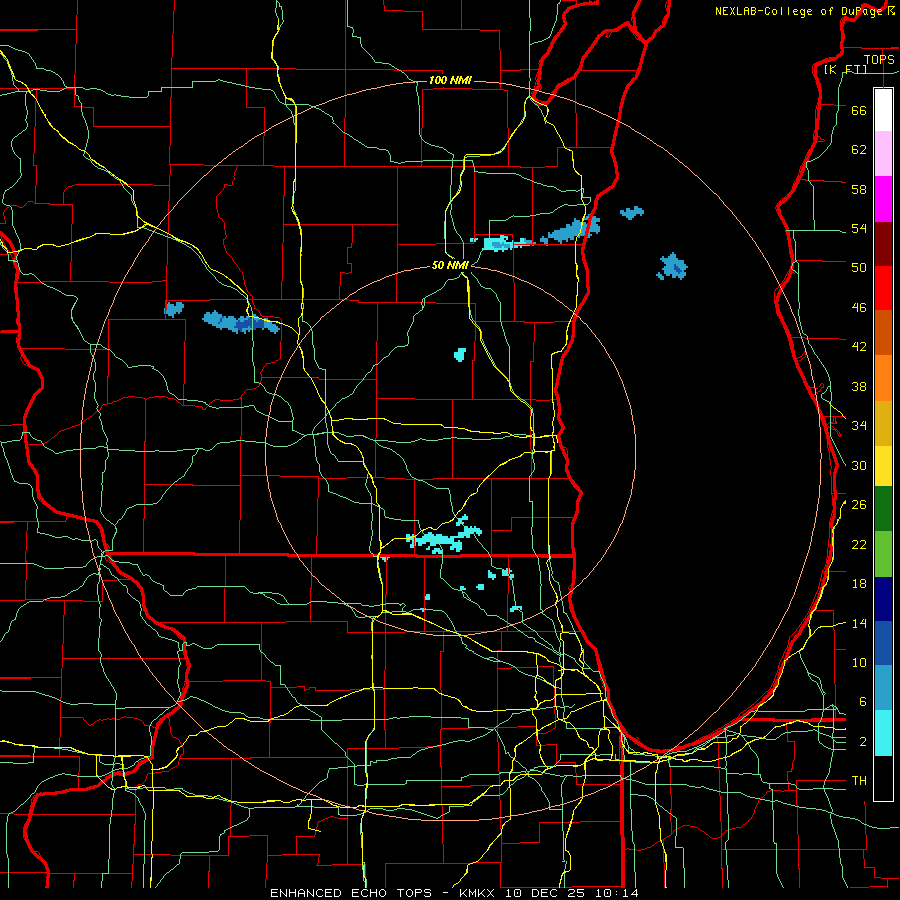900x900 pixels.
Task: Select the white legend color segment
Action: 883,110
